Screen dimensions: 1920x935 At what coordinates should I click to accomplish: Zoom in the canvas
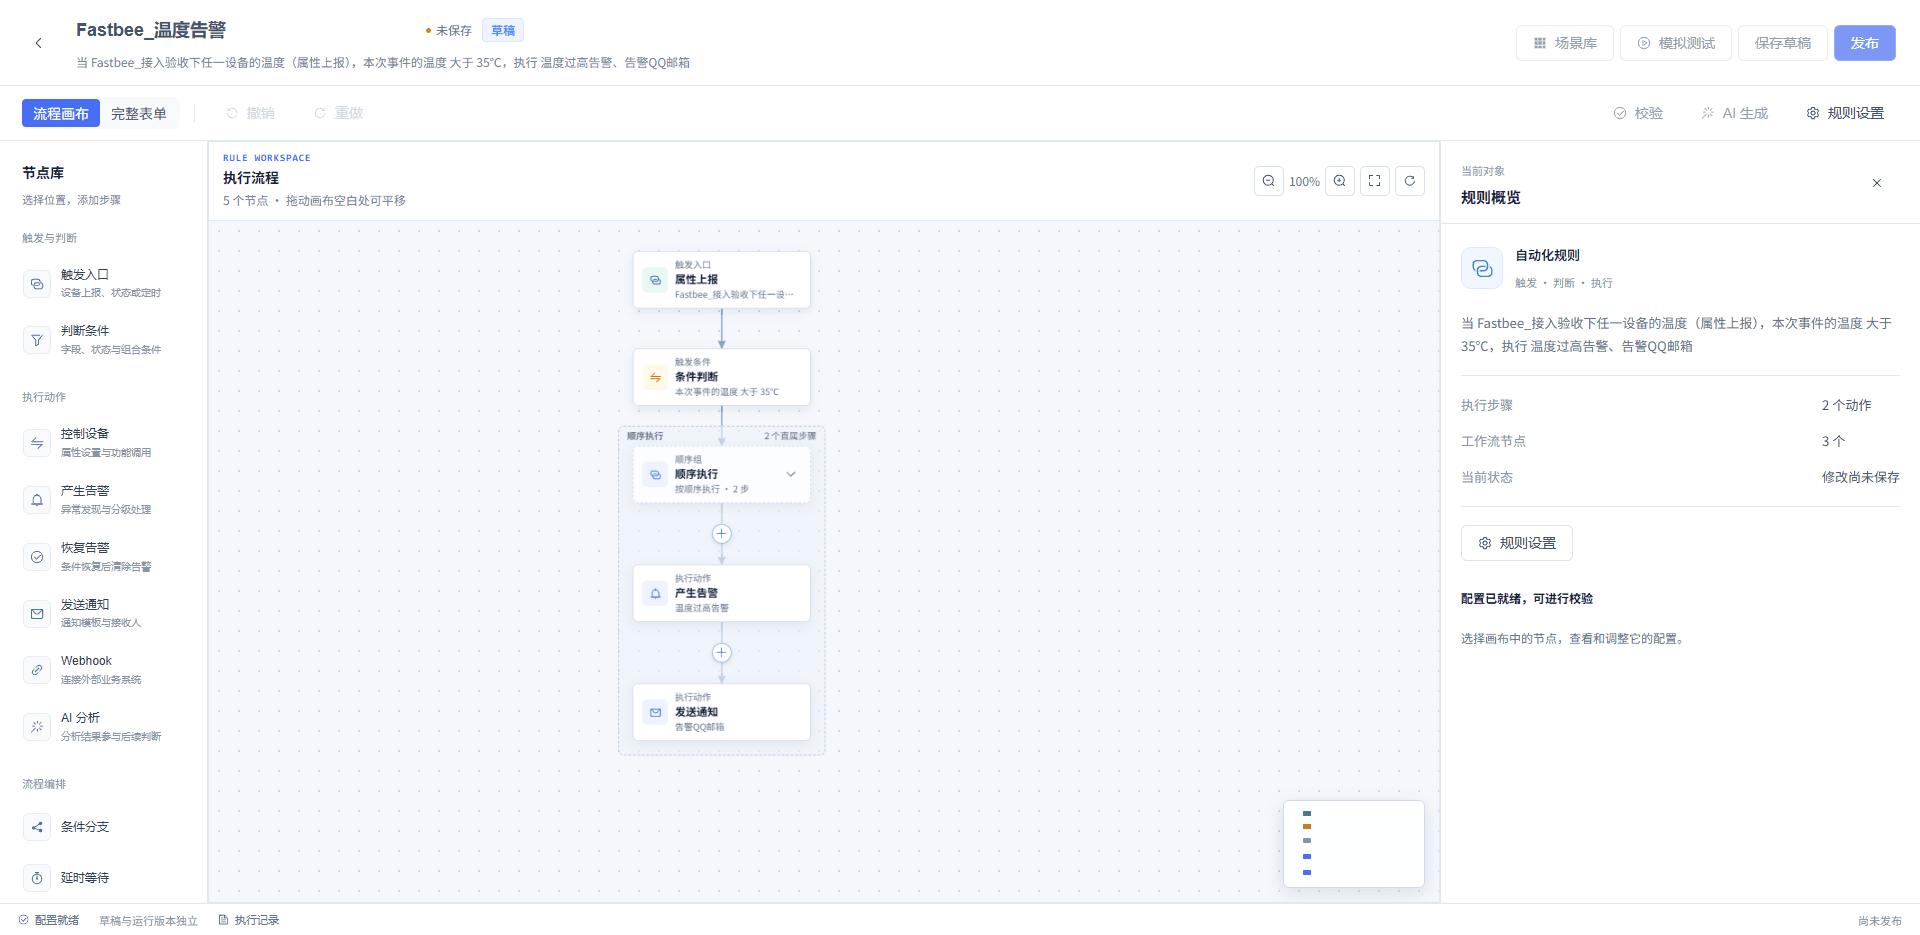1339,181
